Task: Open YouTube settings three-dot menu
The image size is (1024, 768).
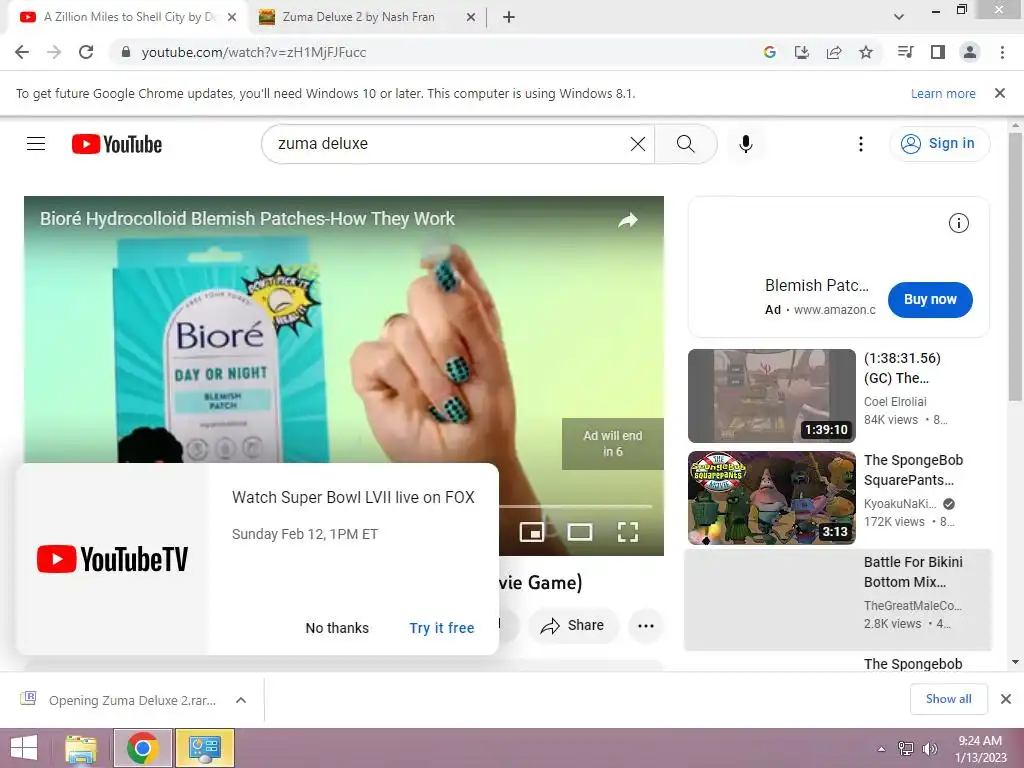Action: pos(861,144)
